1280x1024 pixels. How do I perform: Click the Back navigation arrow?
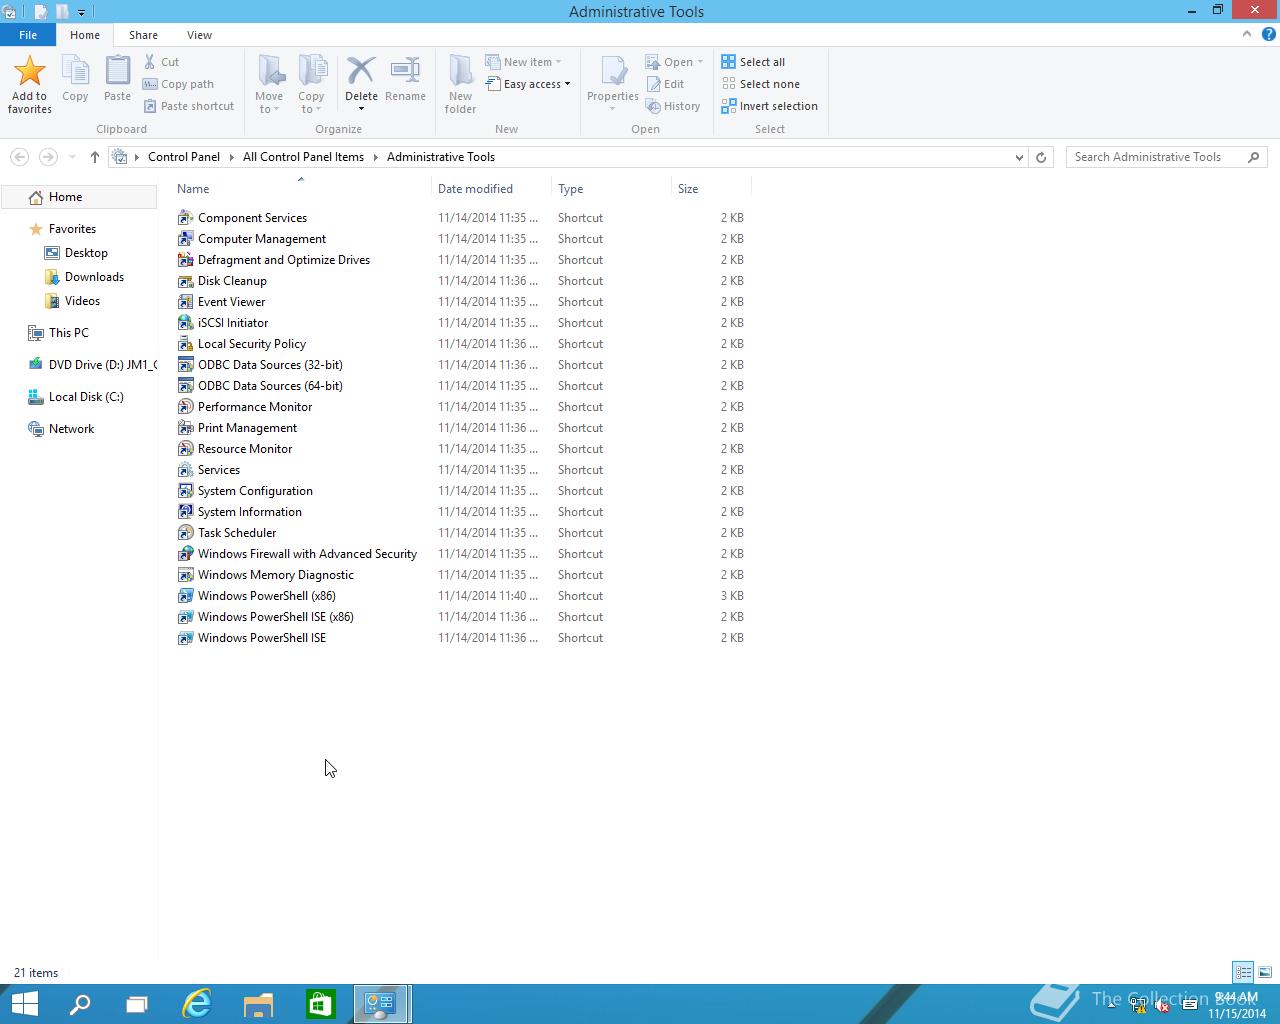point(19,157)
